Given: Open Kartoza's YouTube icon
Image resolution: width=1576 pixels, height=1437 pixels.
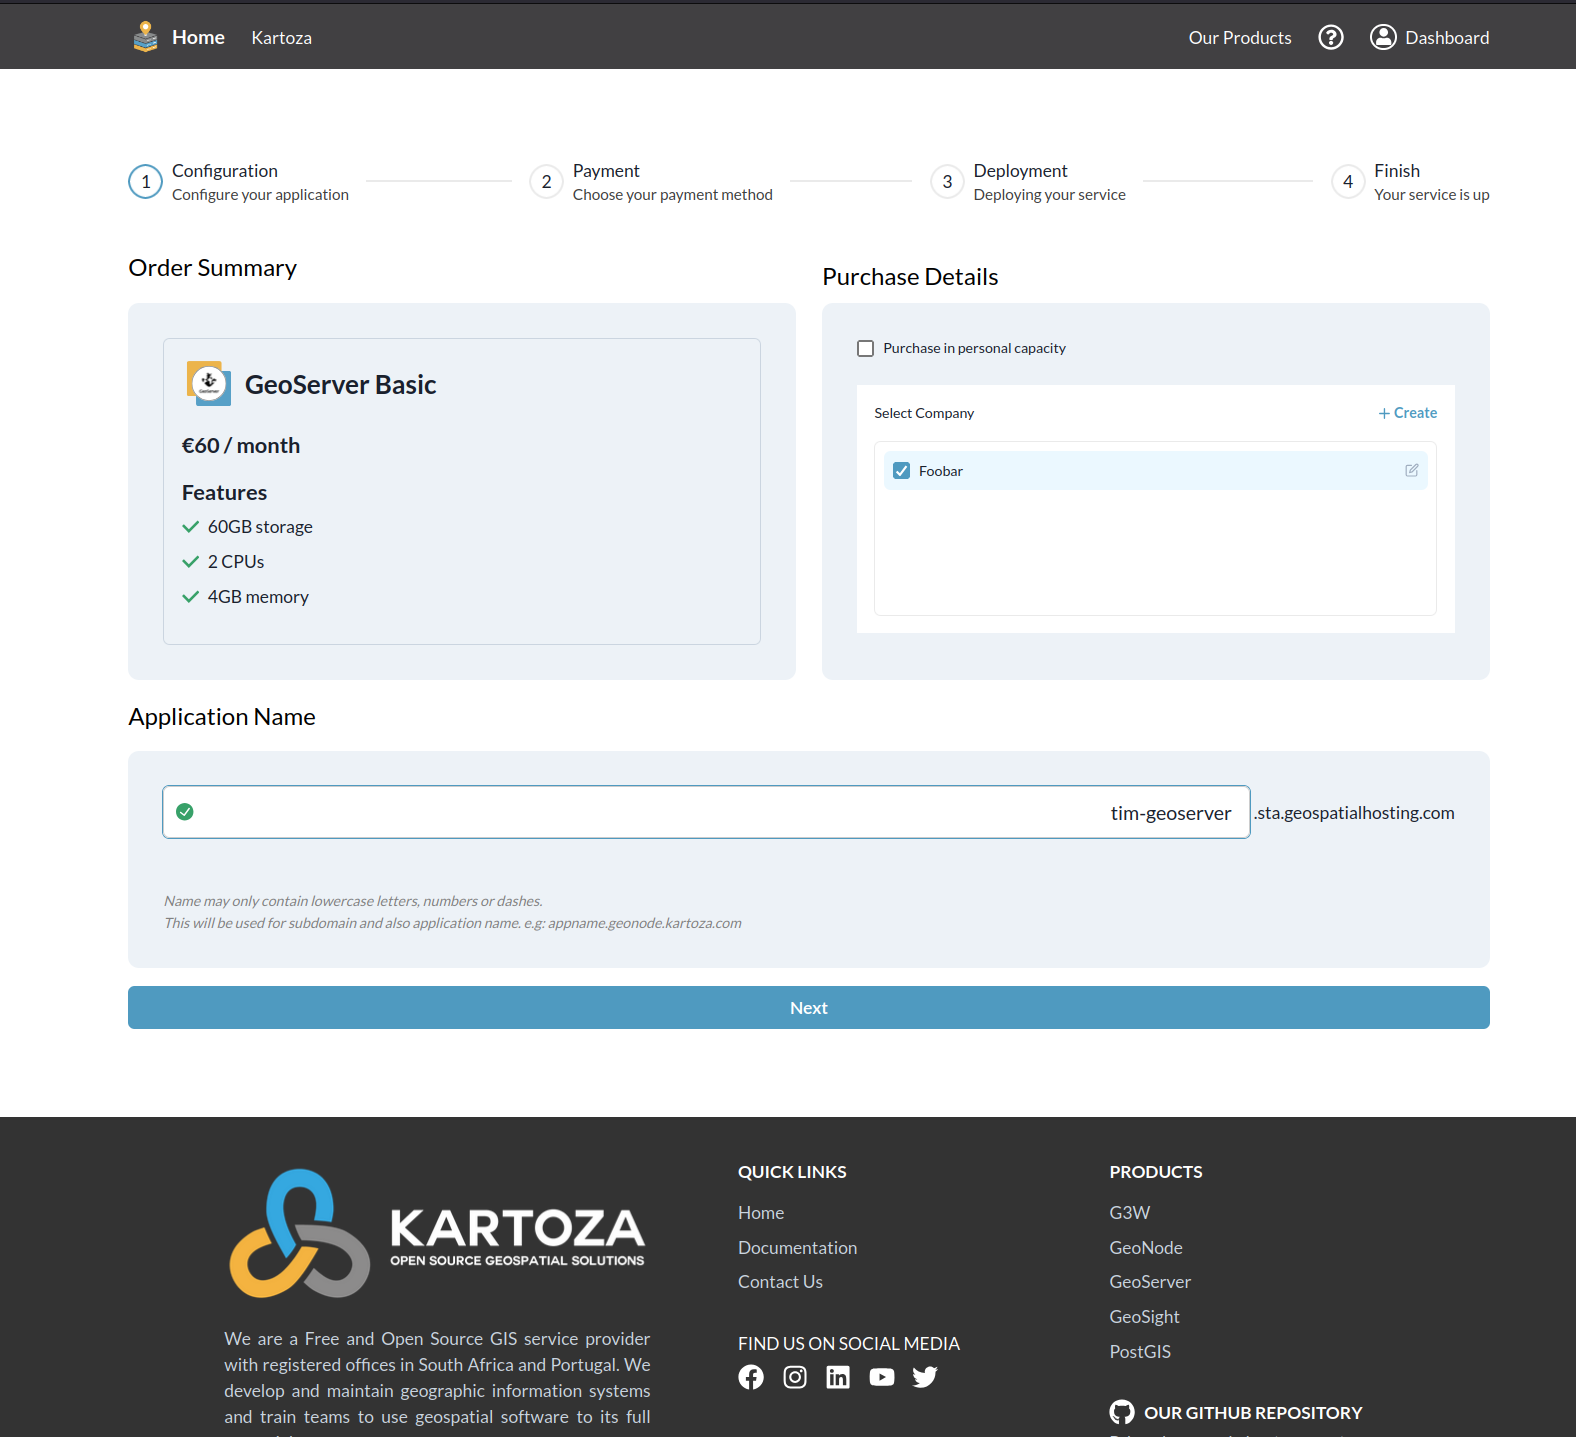Looking at the screenshot, I should 882,1377.
